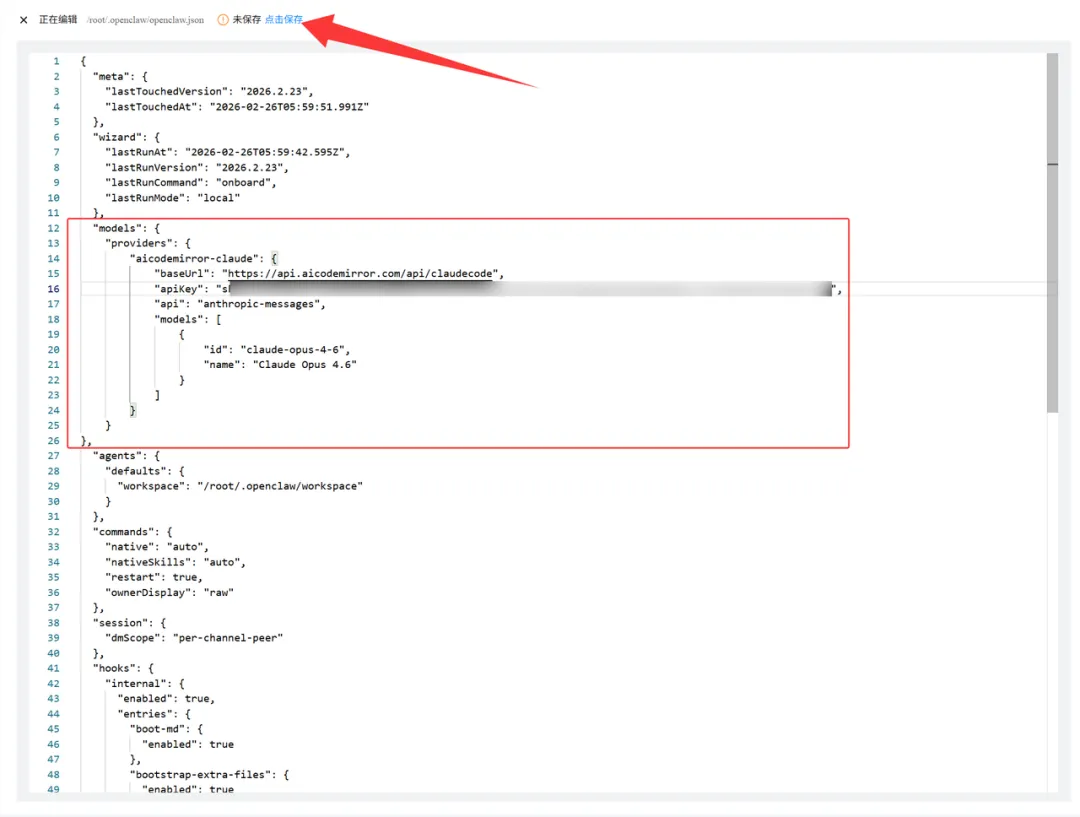Click the "nativeSkills" line
1080x817 pixels.
click(x=176, y=562)
